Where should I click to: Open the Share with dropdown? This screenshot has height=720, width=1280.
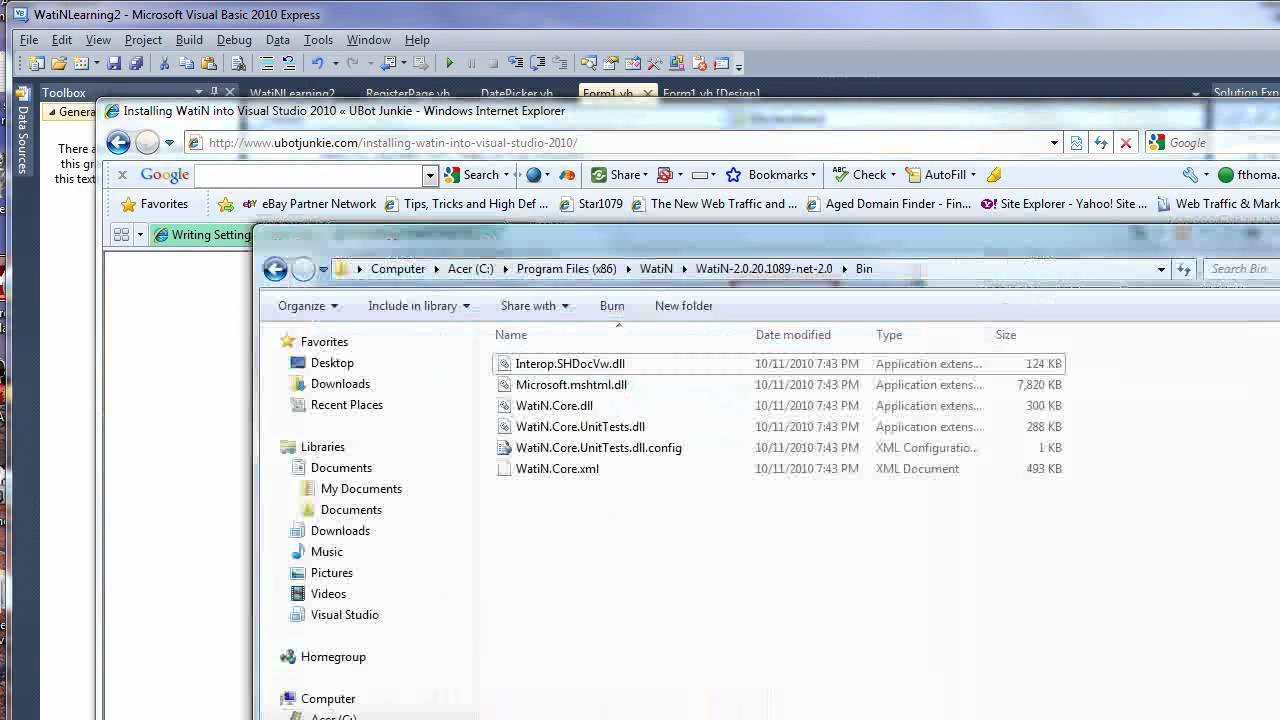(535, 306)
